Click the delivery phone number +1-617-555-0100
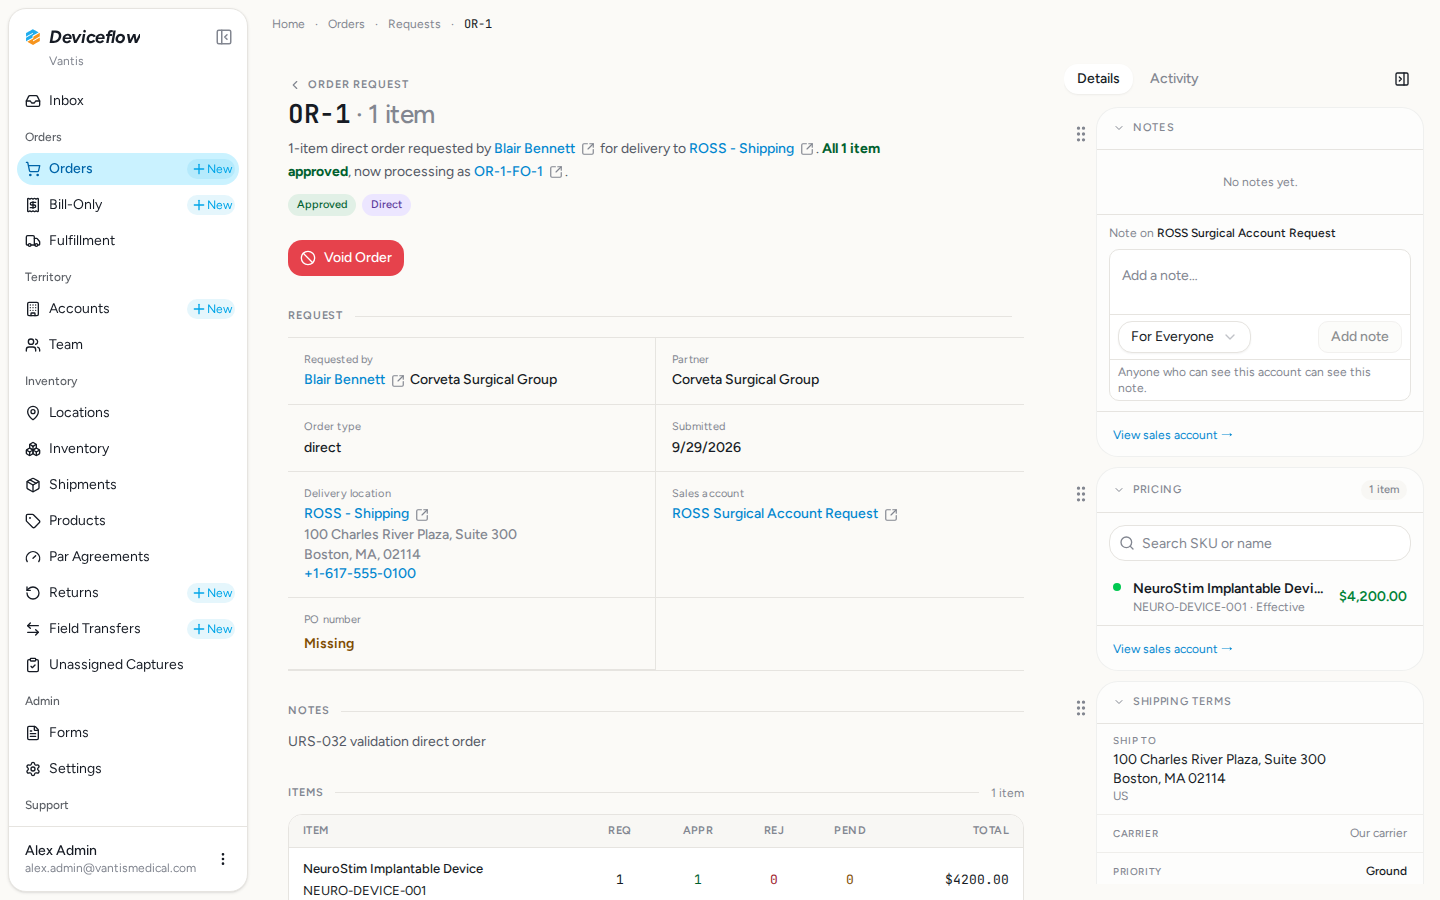This screenshot has width=1440, height=900. (360, 574)
